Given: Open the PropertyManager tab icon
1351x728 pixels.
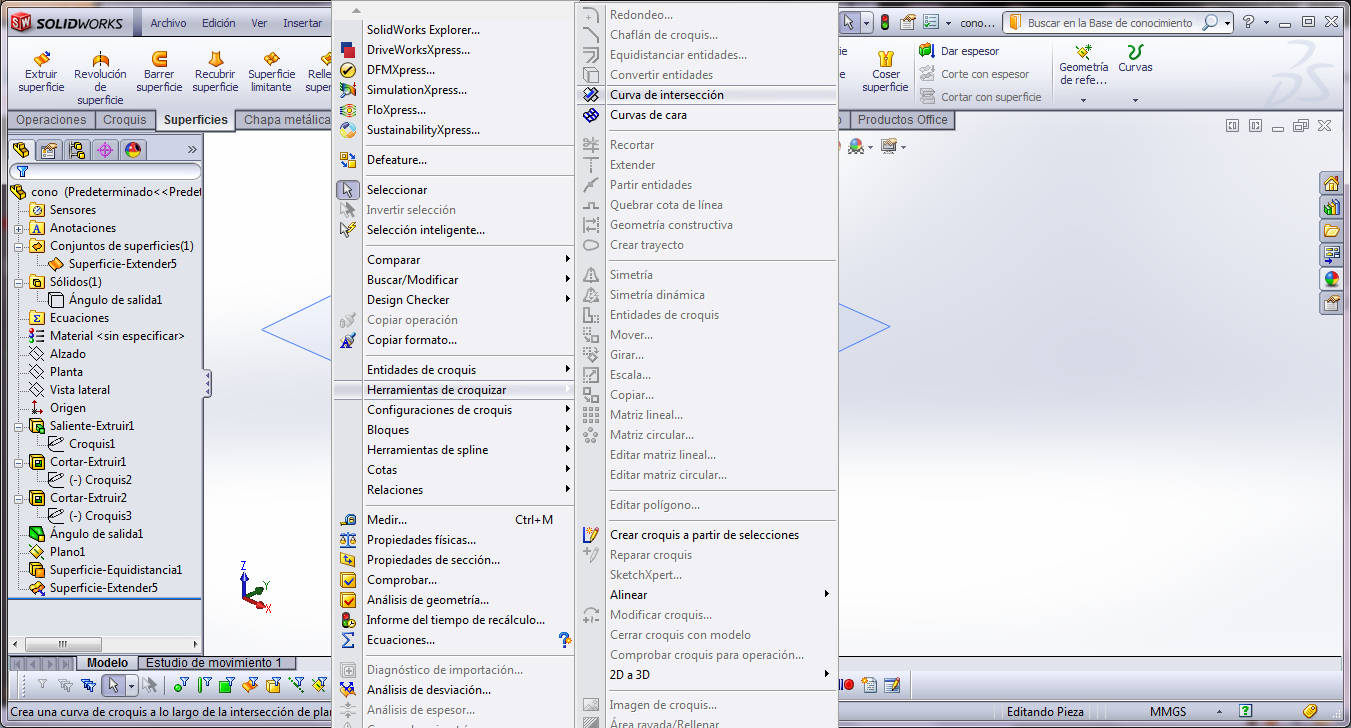Looking at the screenshot, I should click(x=48, y=150).
